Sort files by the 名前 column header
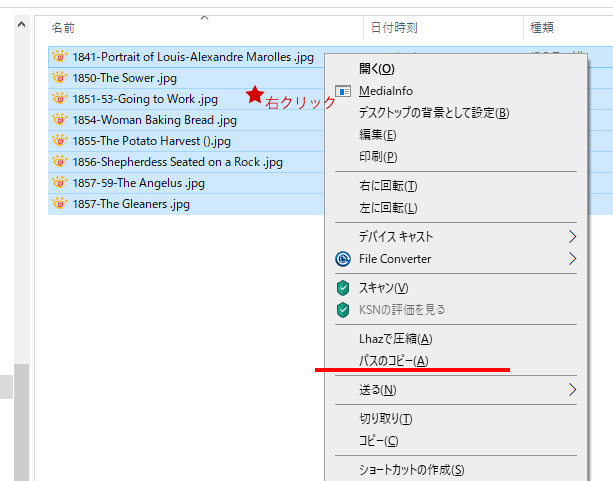The height and width of the screenshot is (481, 613). pos(64,28)
